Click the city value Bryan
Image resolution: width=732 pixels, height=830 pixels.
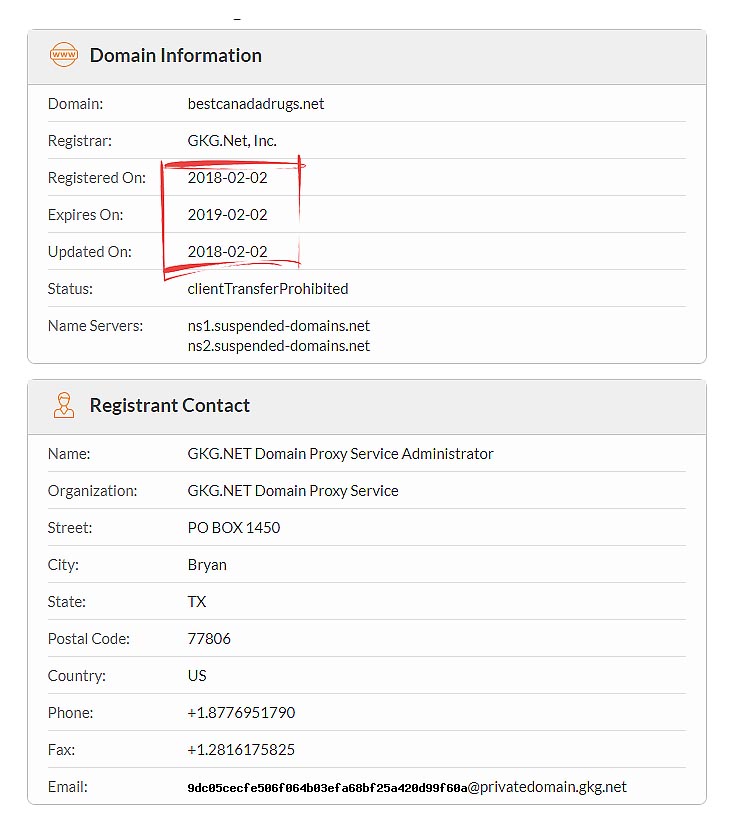[x=207, y=565]
